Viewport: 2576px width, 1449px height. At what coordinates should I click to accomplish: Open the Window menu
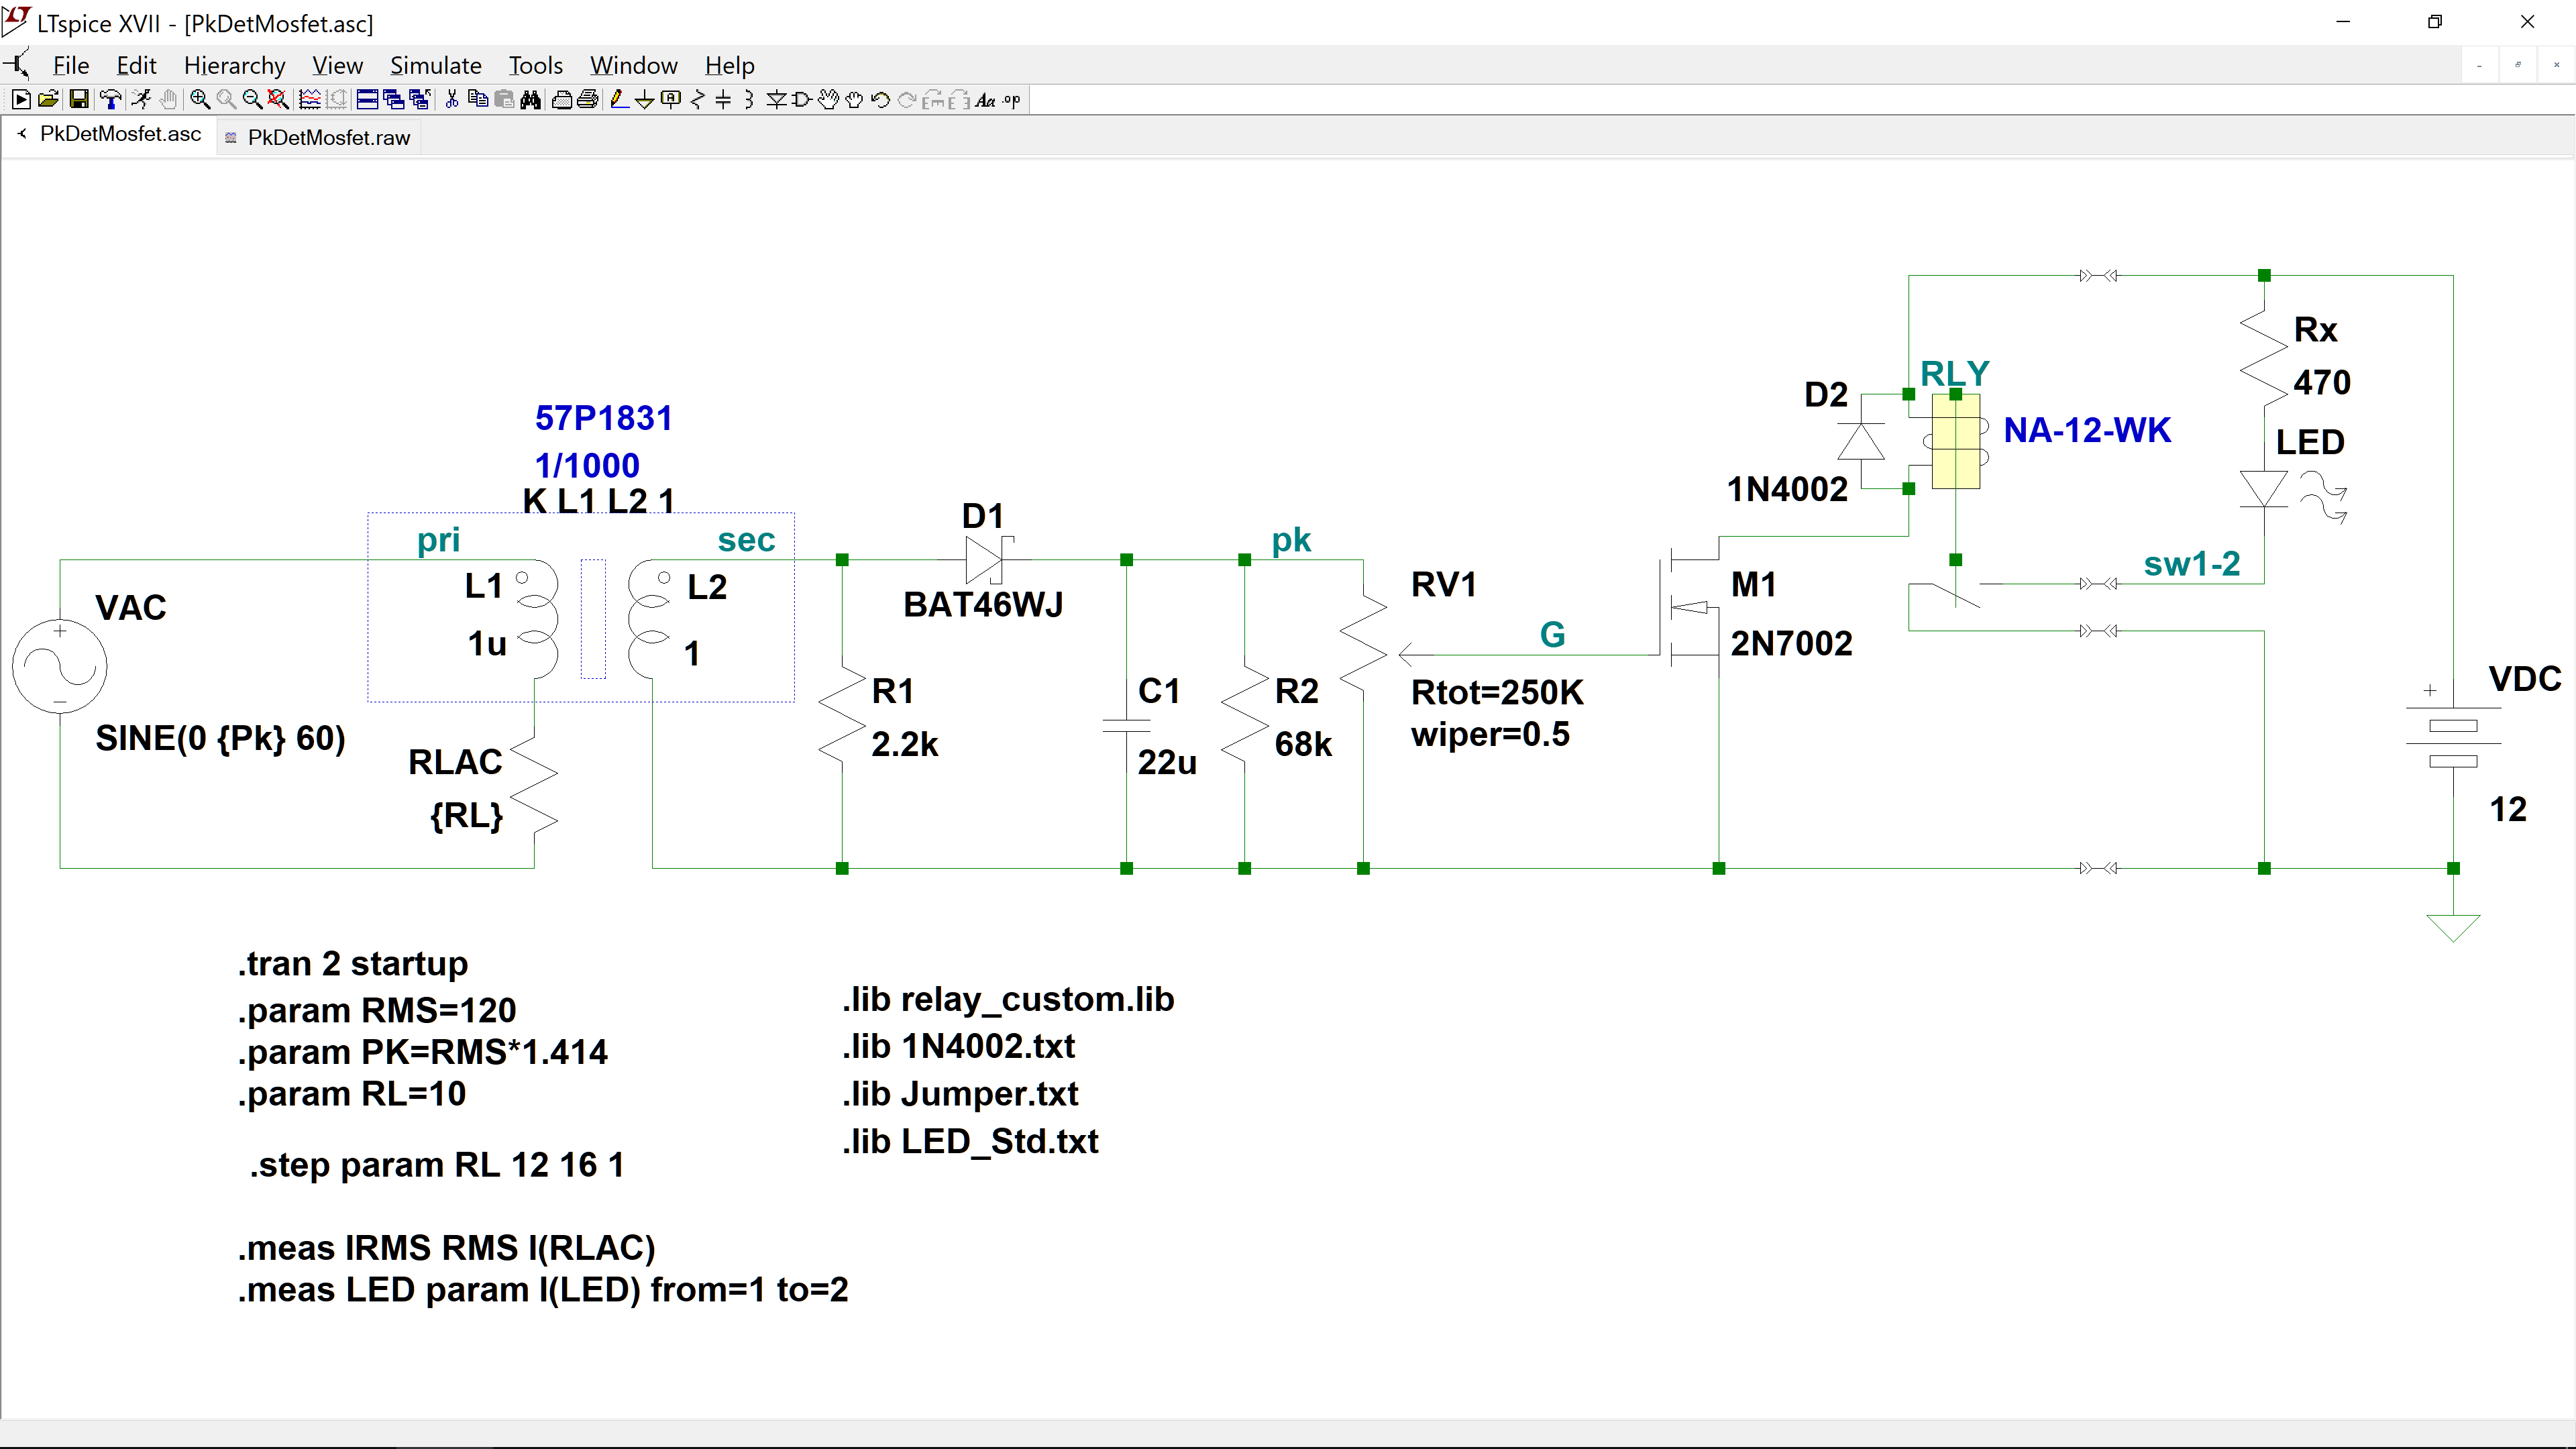[x=634, y=65]
